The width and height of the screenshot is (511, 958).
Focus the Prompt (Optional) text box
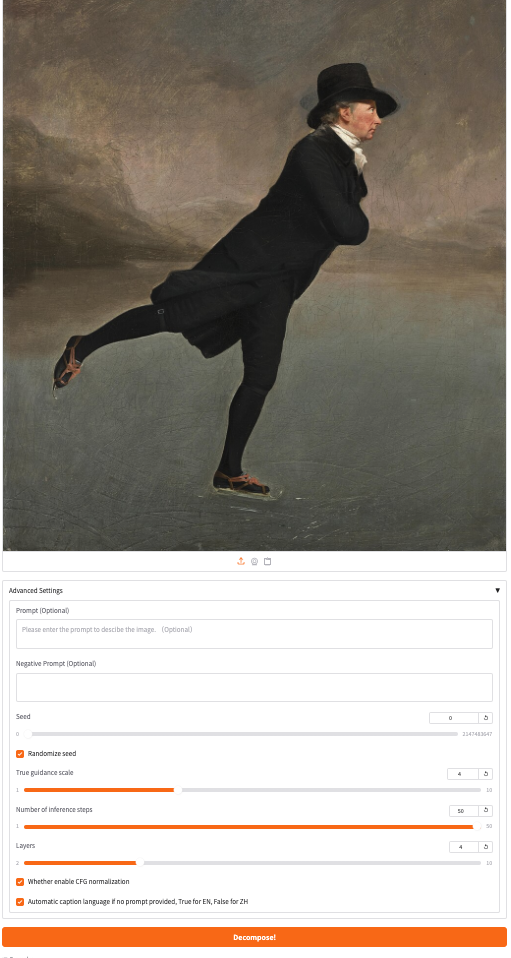coord(254,634)
